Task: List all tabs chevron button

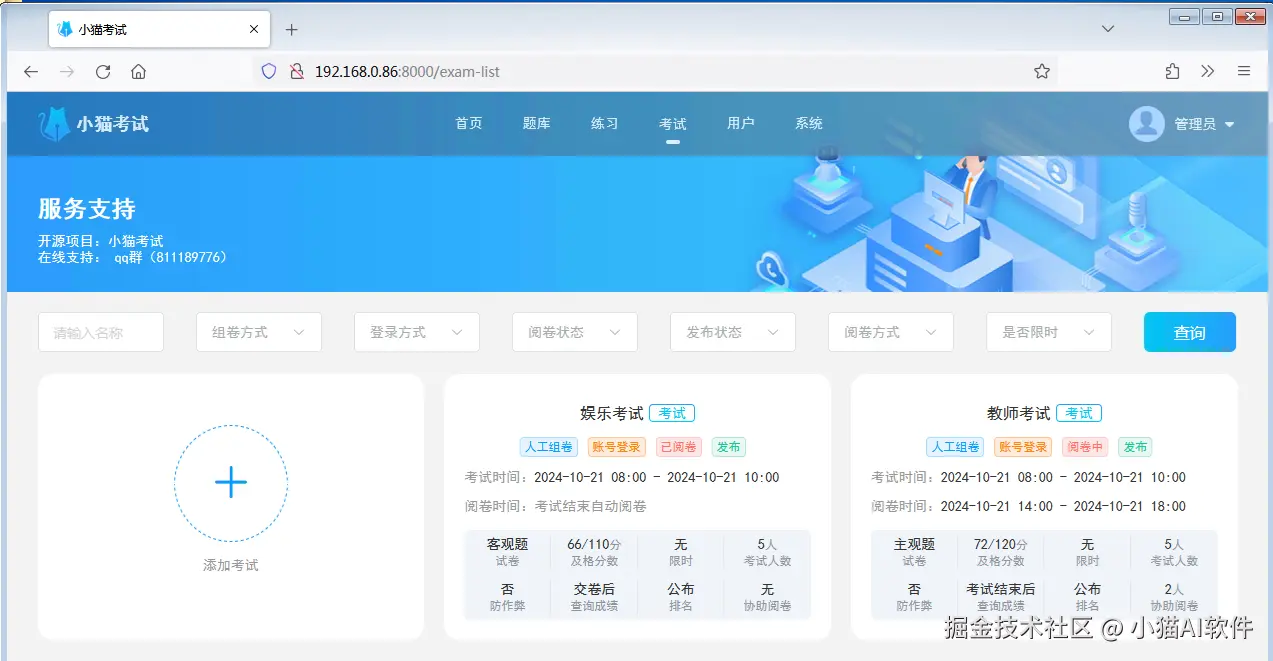Action: (1108, 29)
